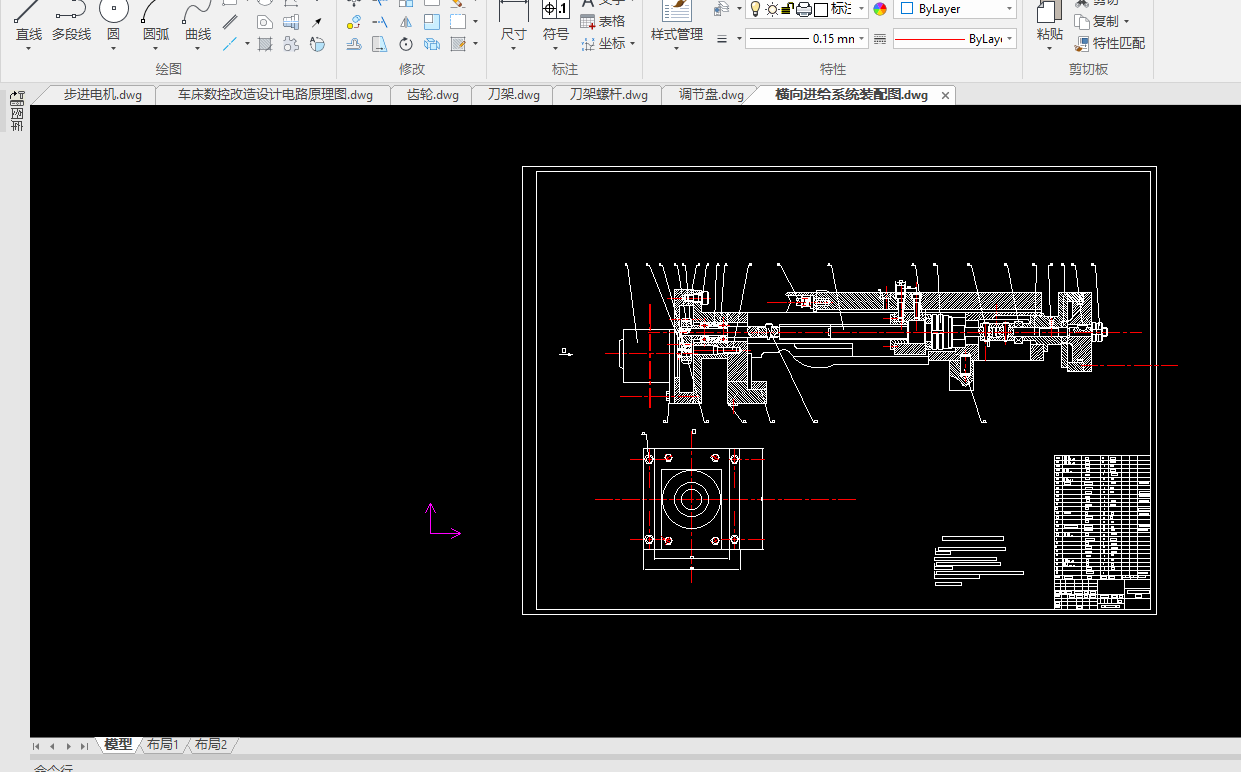This screenshot has width=1241, height=772.
Task: Switch to the 布局1 layout tab
Action: click(162, 745)
